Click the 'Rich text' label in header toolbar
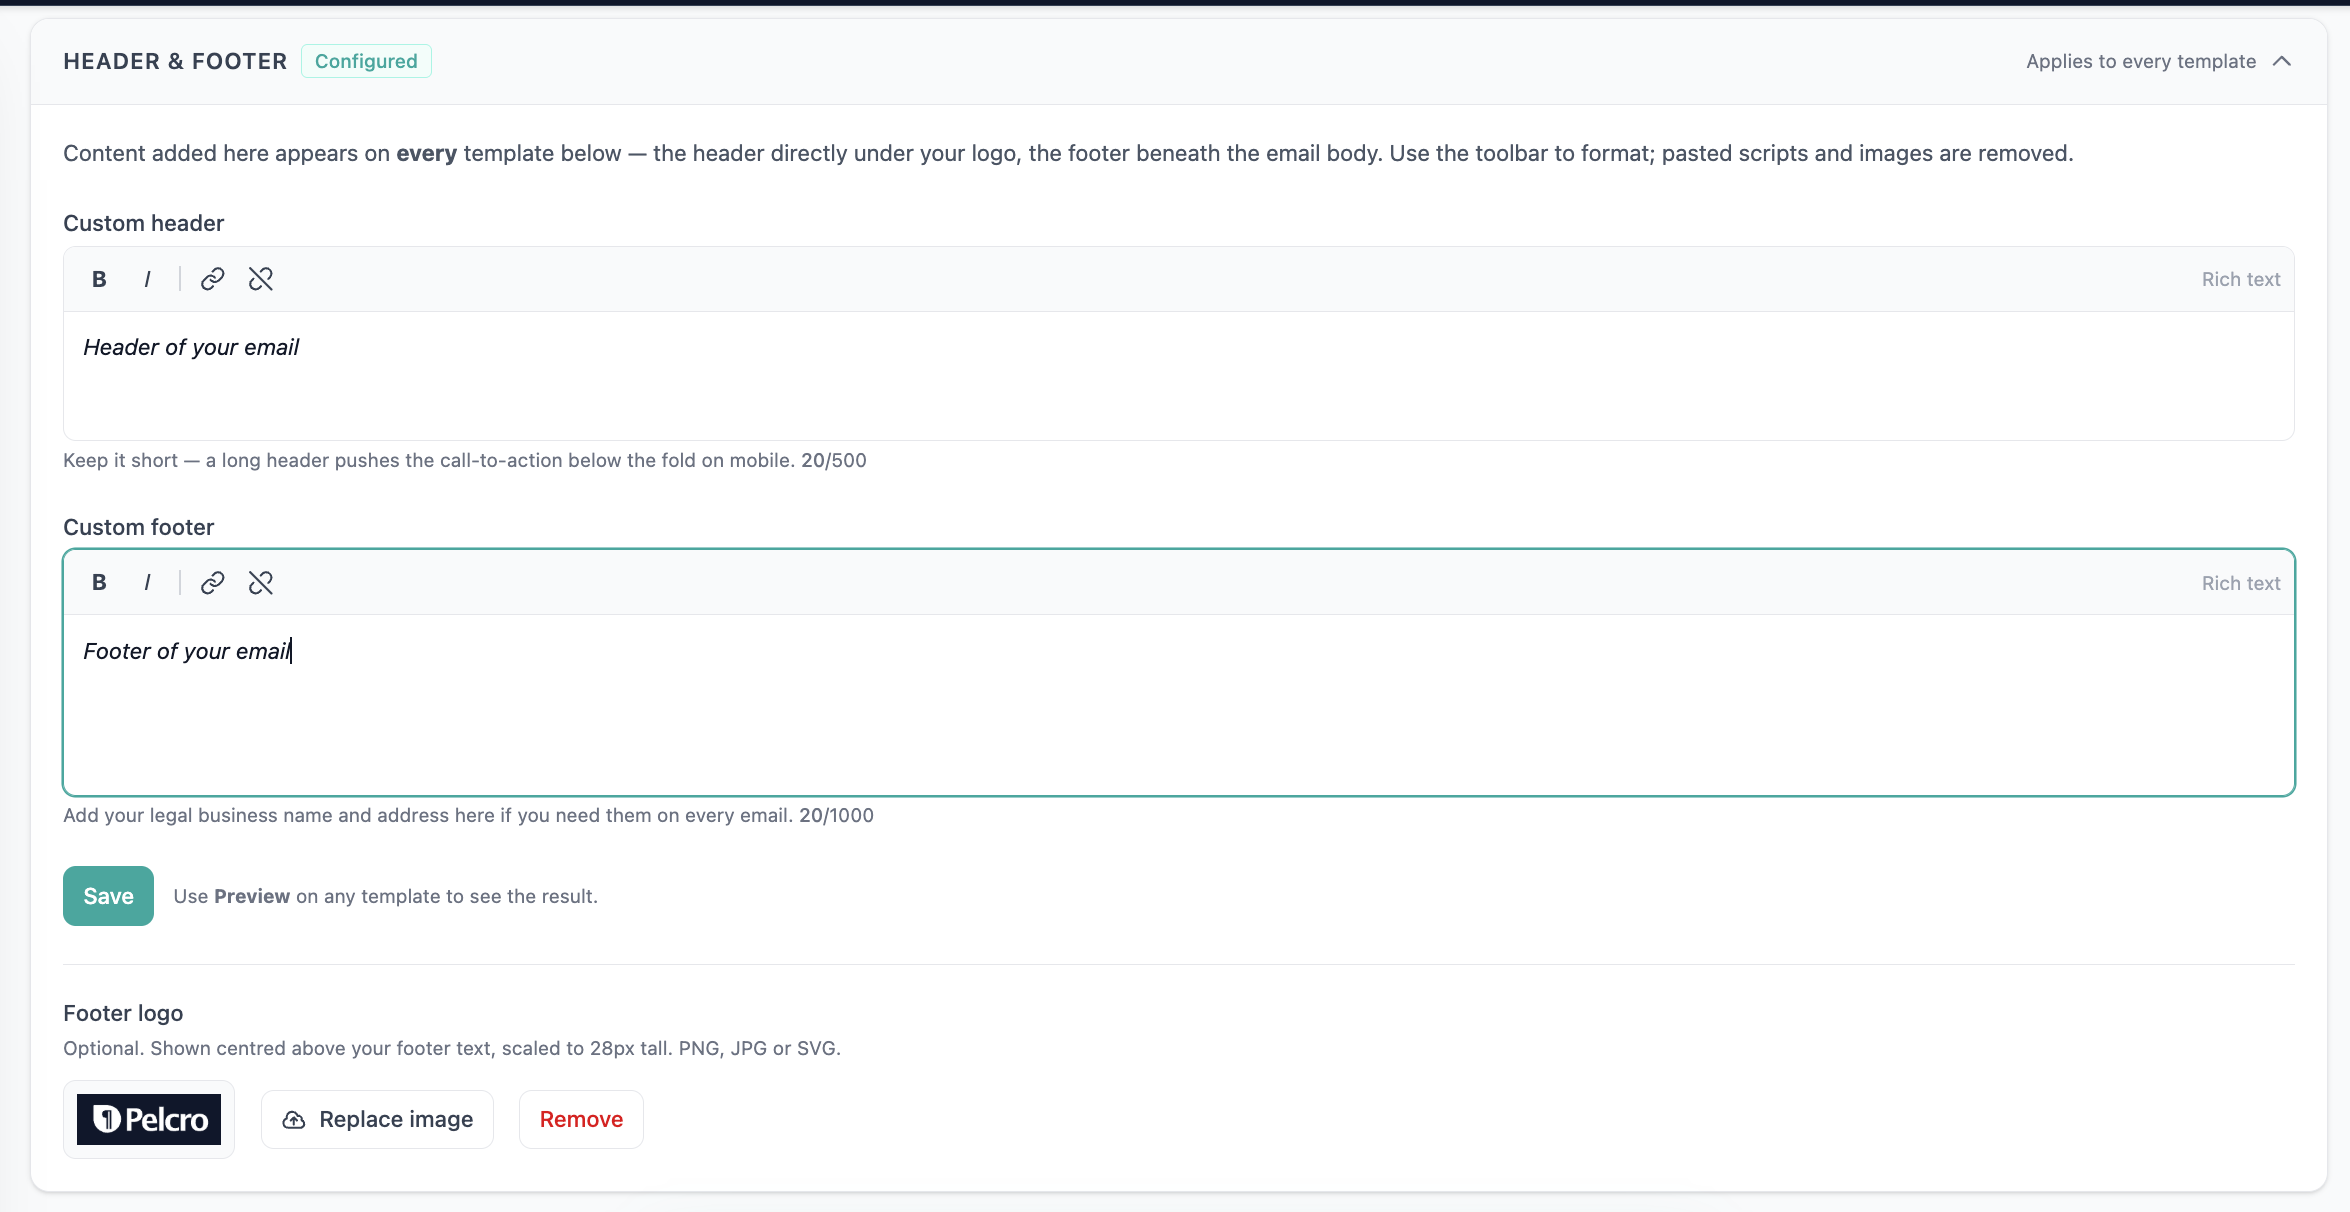This screenshot has height=1212, width=2350. click(2241, 279)
